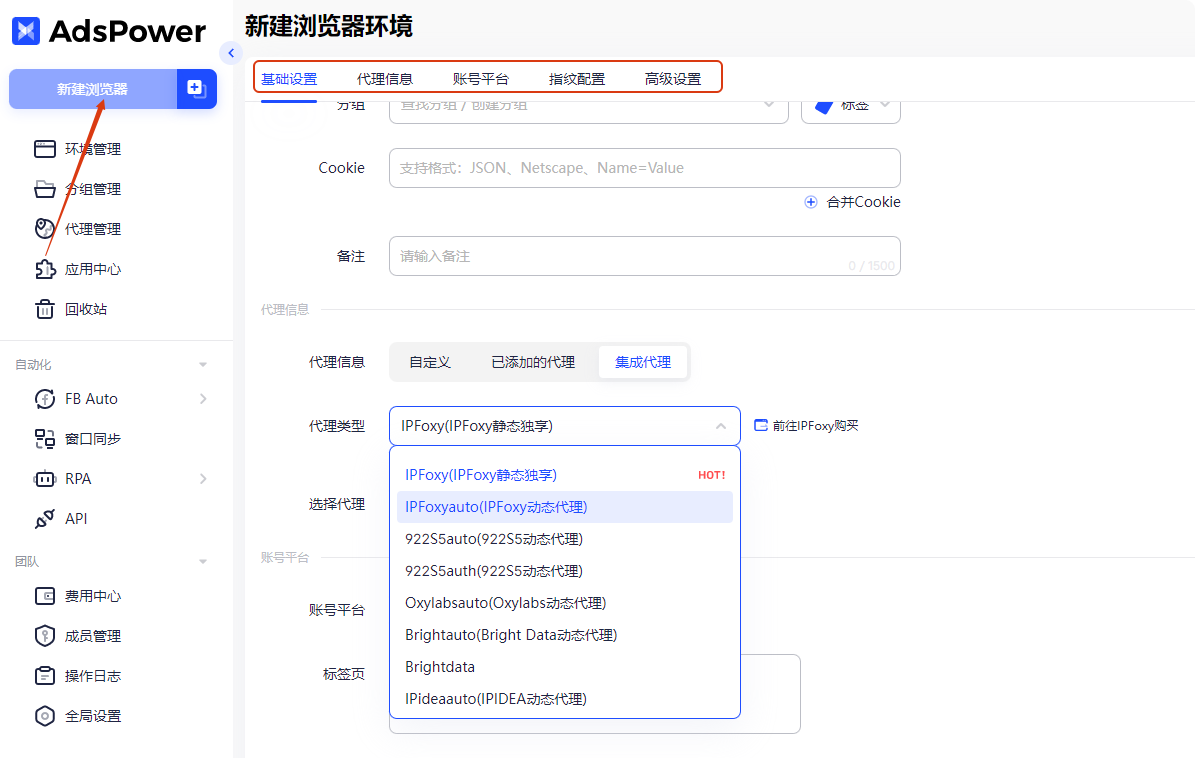Expand the RPA submenu arrow
Screen dimensions: 1195x758
pyautogui.click(x=203, y=478)
